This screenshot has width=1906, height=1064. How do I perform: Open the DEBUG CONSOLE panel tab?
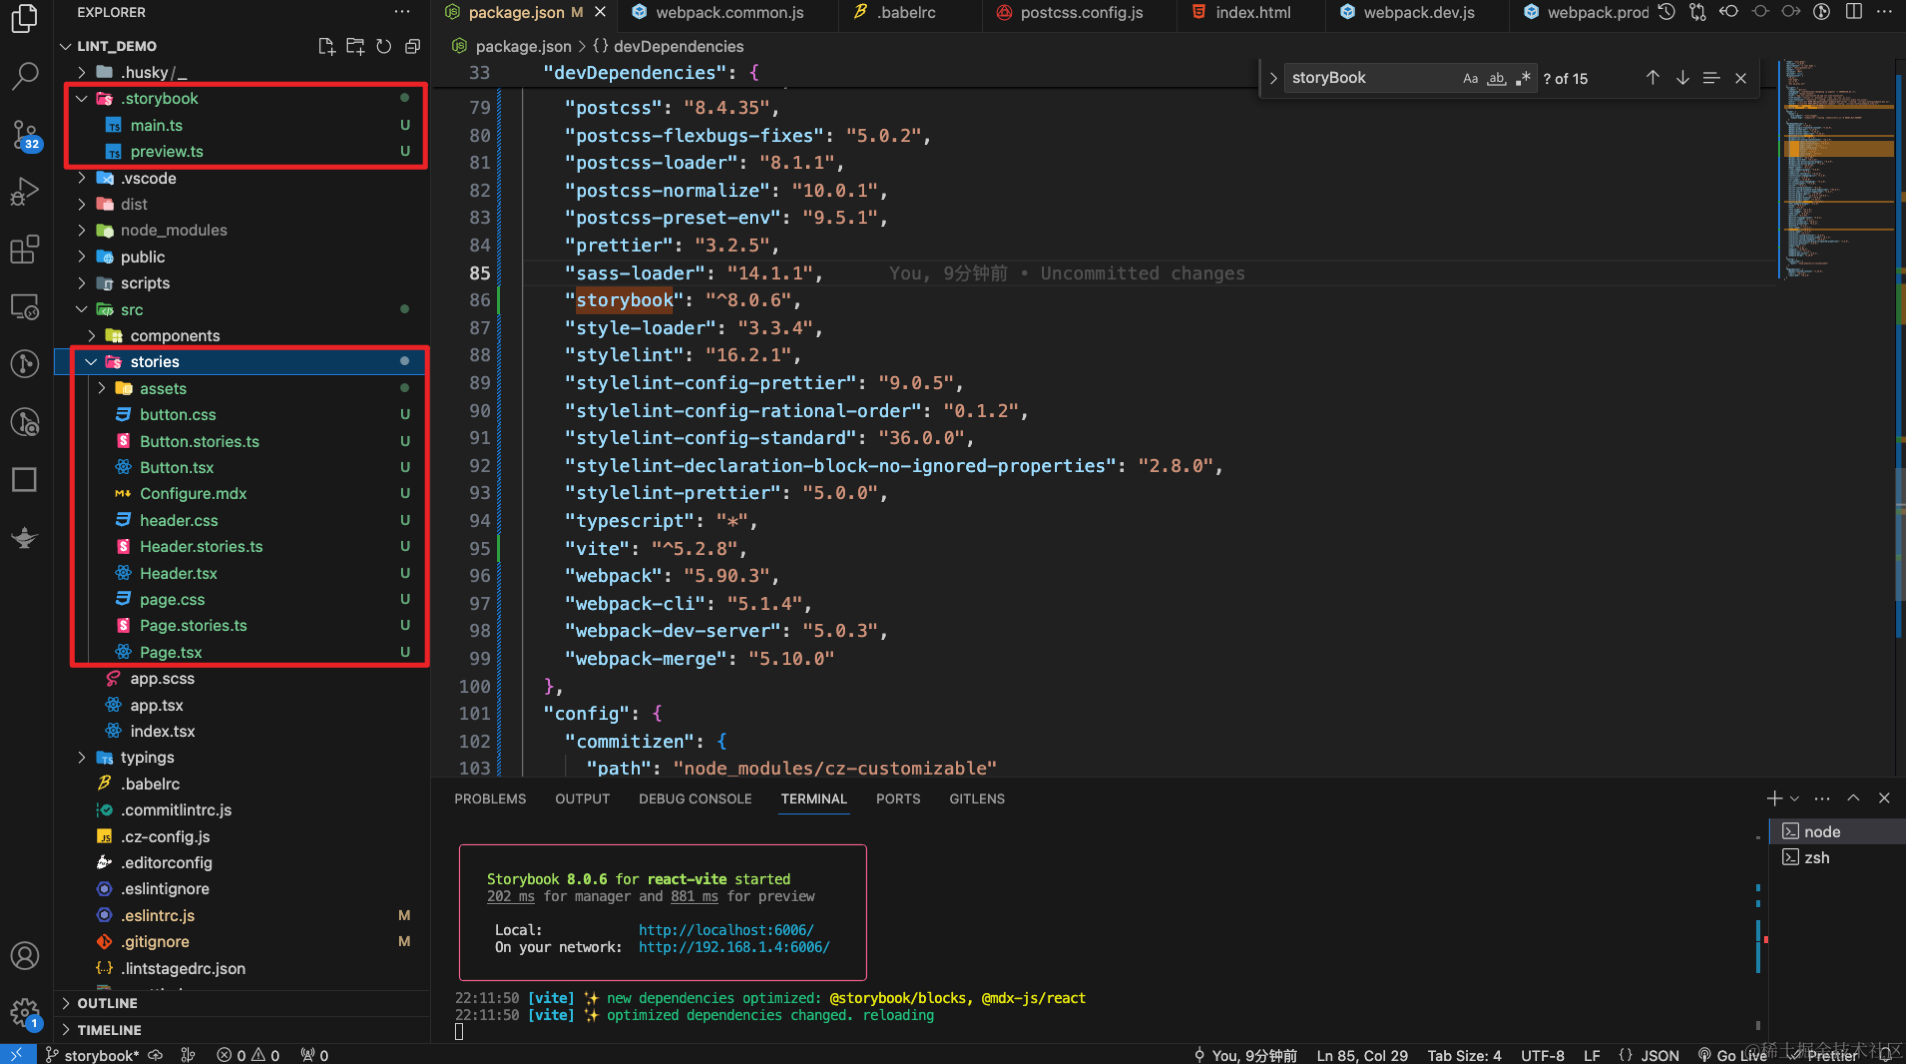[695, 799]
